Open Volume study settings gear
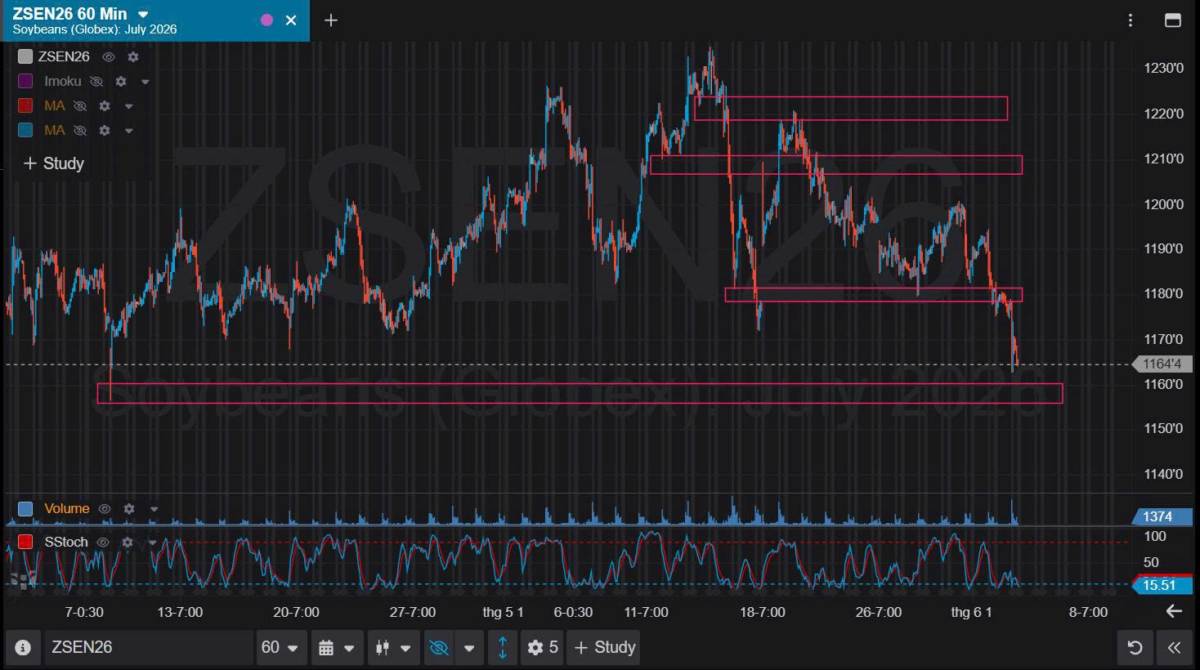 (x=129, y=509)
